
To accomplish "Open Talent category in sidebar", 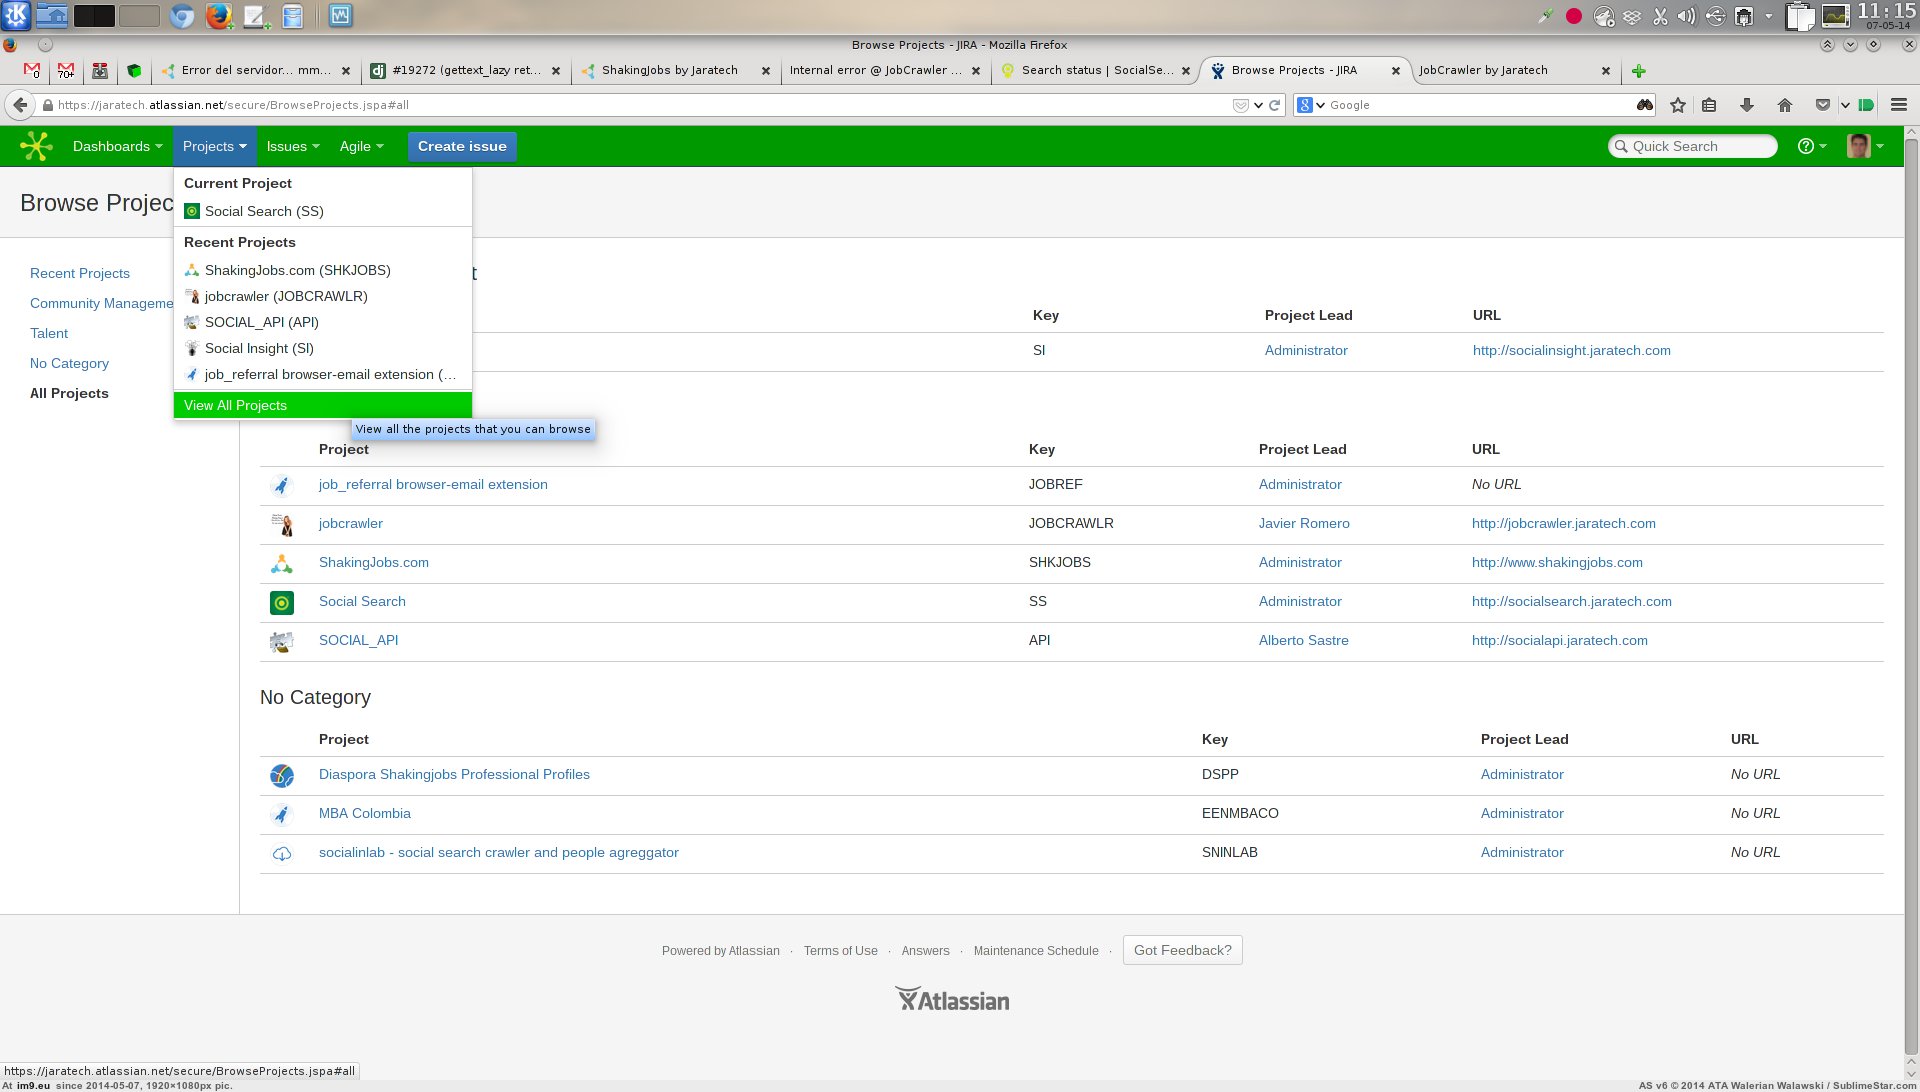I will [x=49, y=333].
